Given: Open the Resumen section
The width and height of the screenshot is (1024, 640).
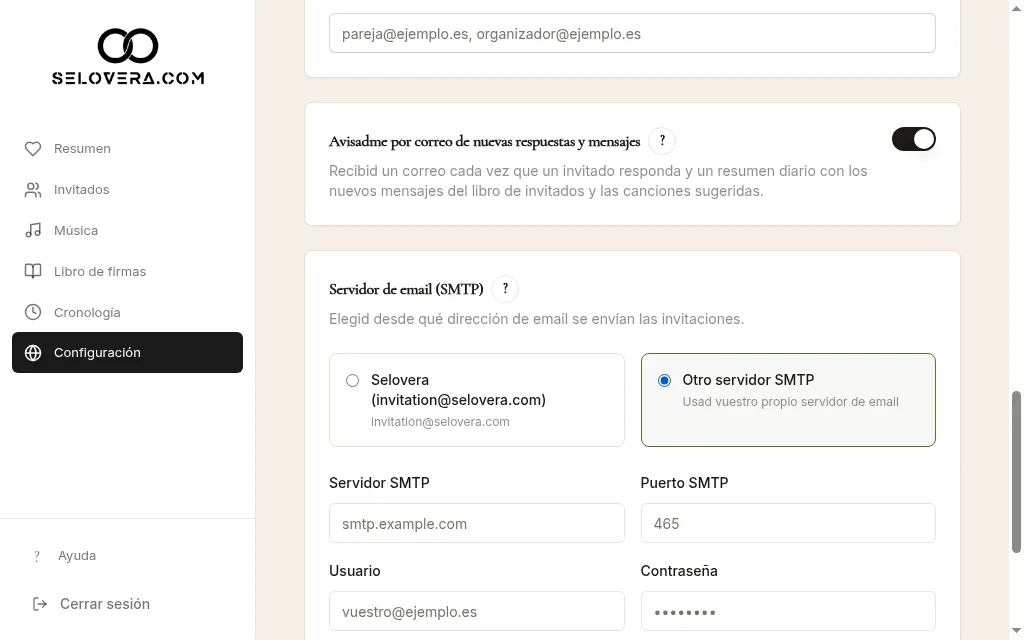Looking at the screenshot, I should pos(127,149).
